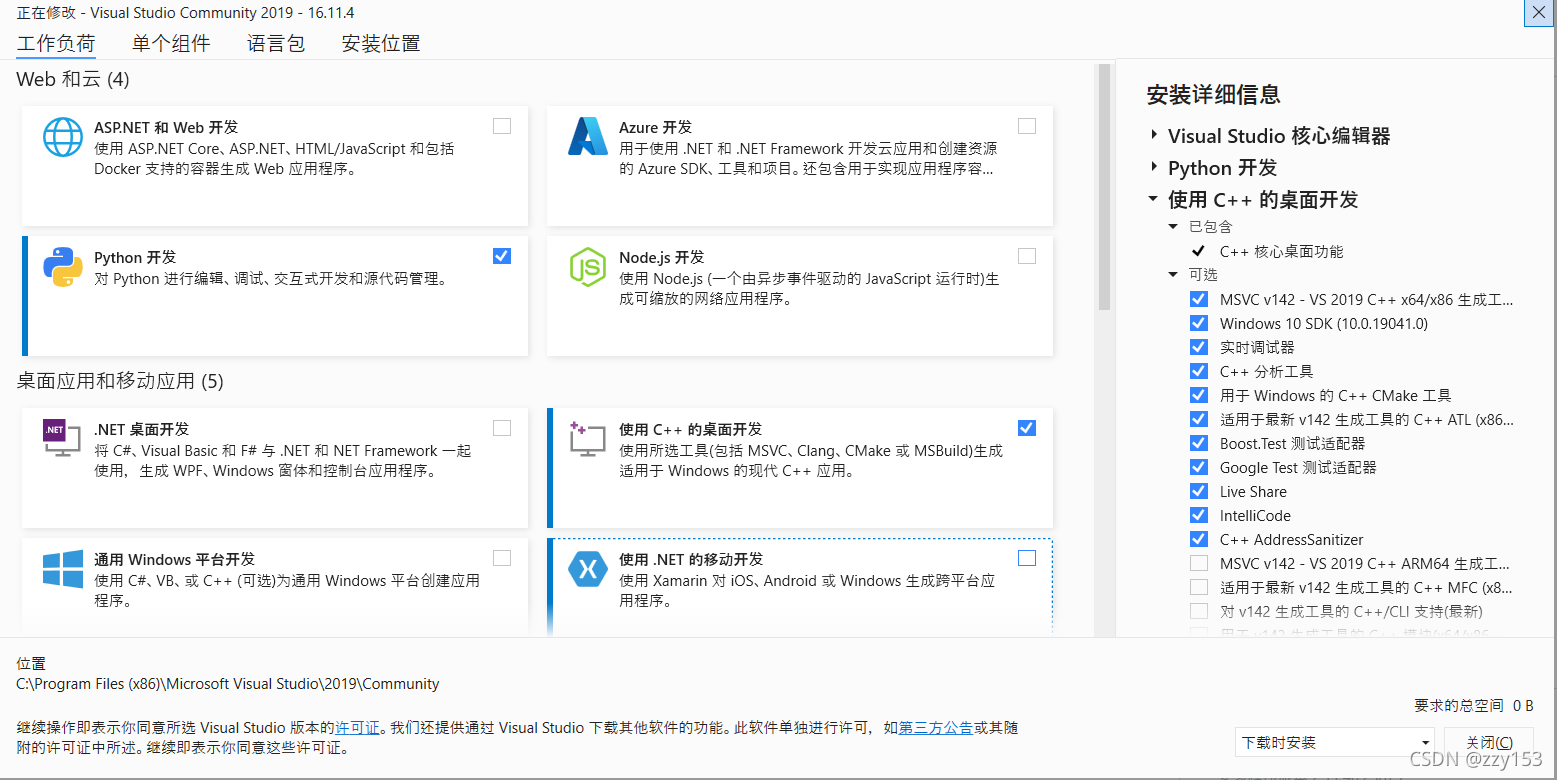The width and height of the screenshot is (1557, 780).
Task: Click the Python development snake icon
Action: 63,267
